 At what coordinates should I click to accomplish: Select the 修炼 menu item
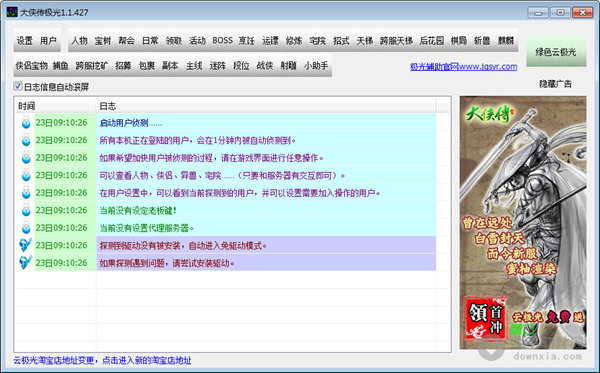(294, 41)
